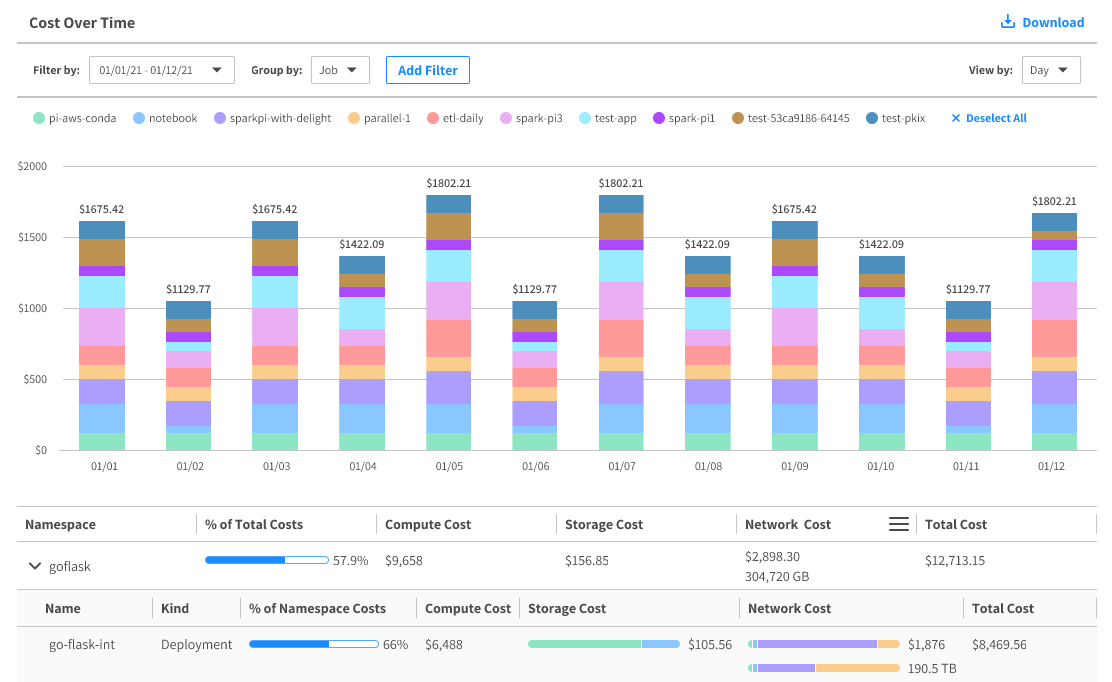This screenshot has height=682, width=1112.
Task: Click the goflask percent of total progress bar
Action: [x=267, y=560]
